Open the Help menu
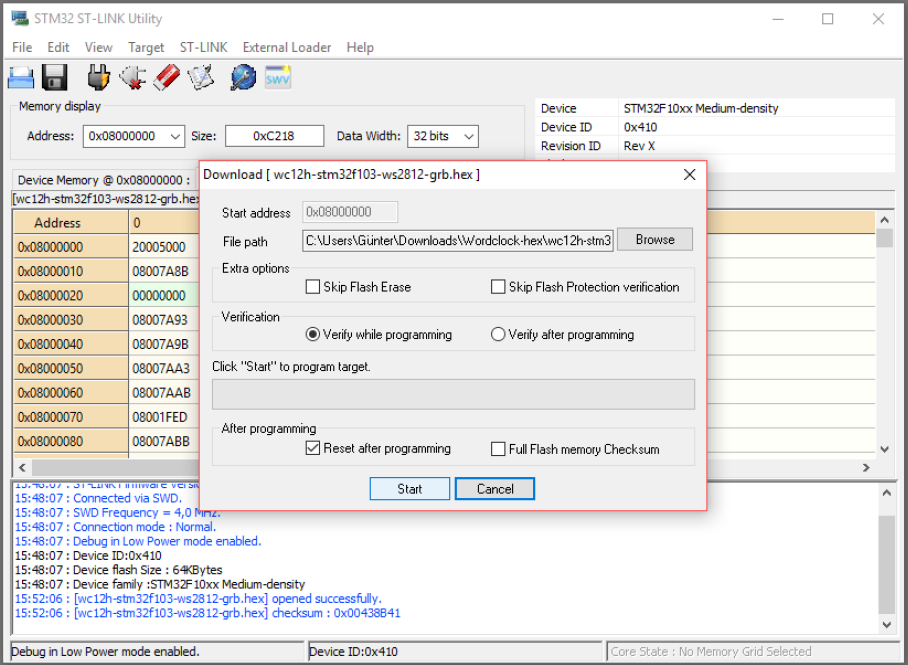This screenshot has height=665, width=908. 360,48
